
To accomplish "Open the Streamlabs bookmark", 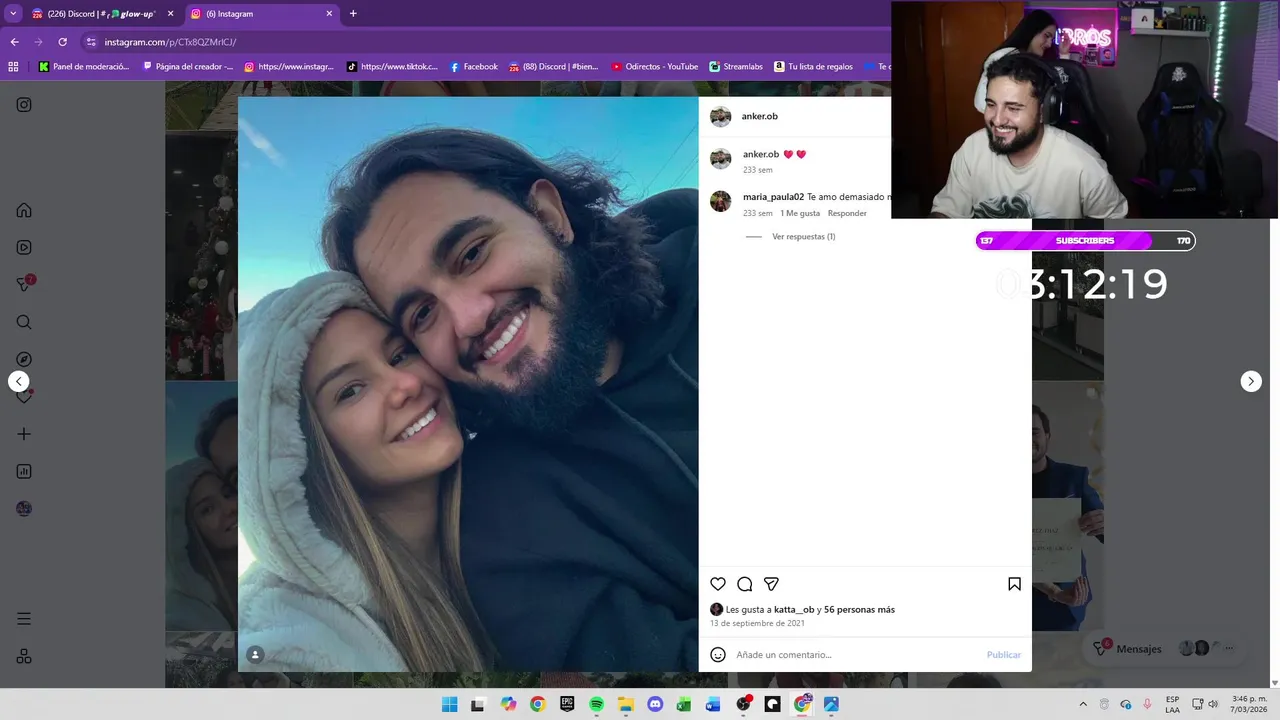I will pyautogui.click(x=735, y=67).
